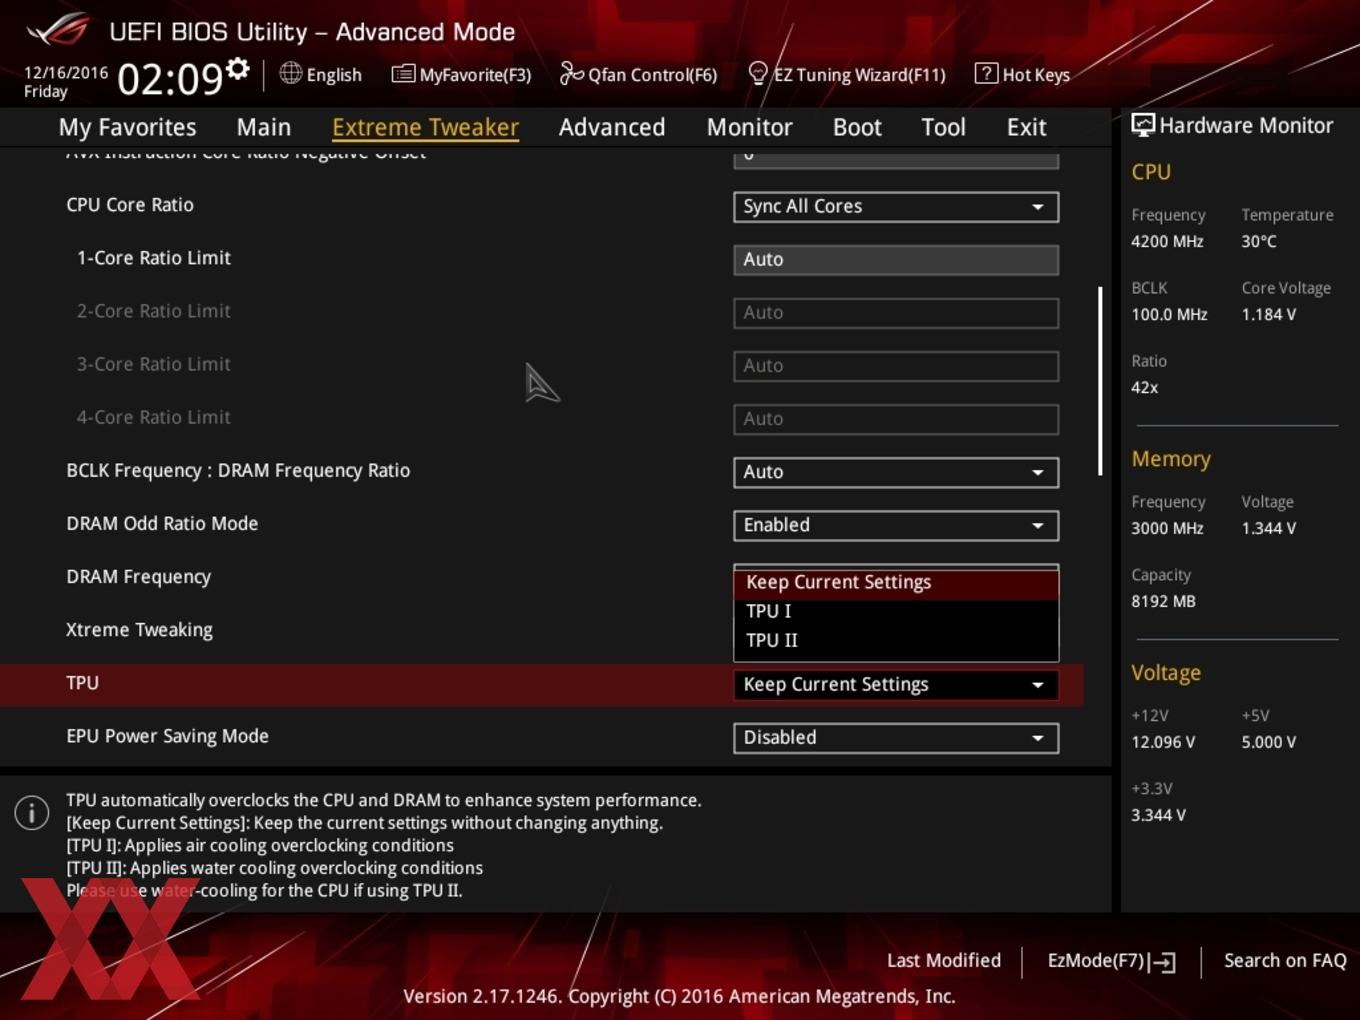The height and width of the screenshot is (1020, 1360).
Task: Select the TPU setting row label
Action: coord(82,683)
